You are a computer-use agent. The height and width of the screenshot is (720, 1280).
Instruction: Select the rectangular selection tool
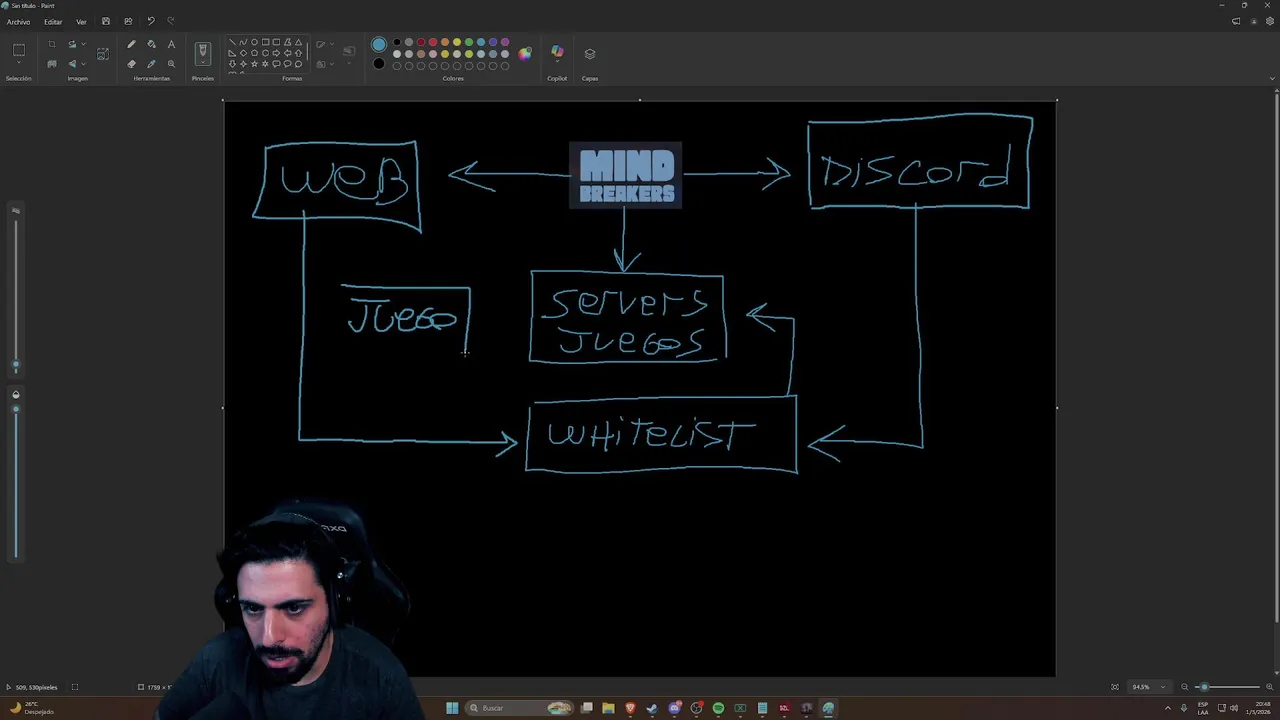[x=19, y=49]
